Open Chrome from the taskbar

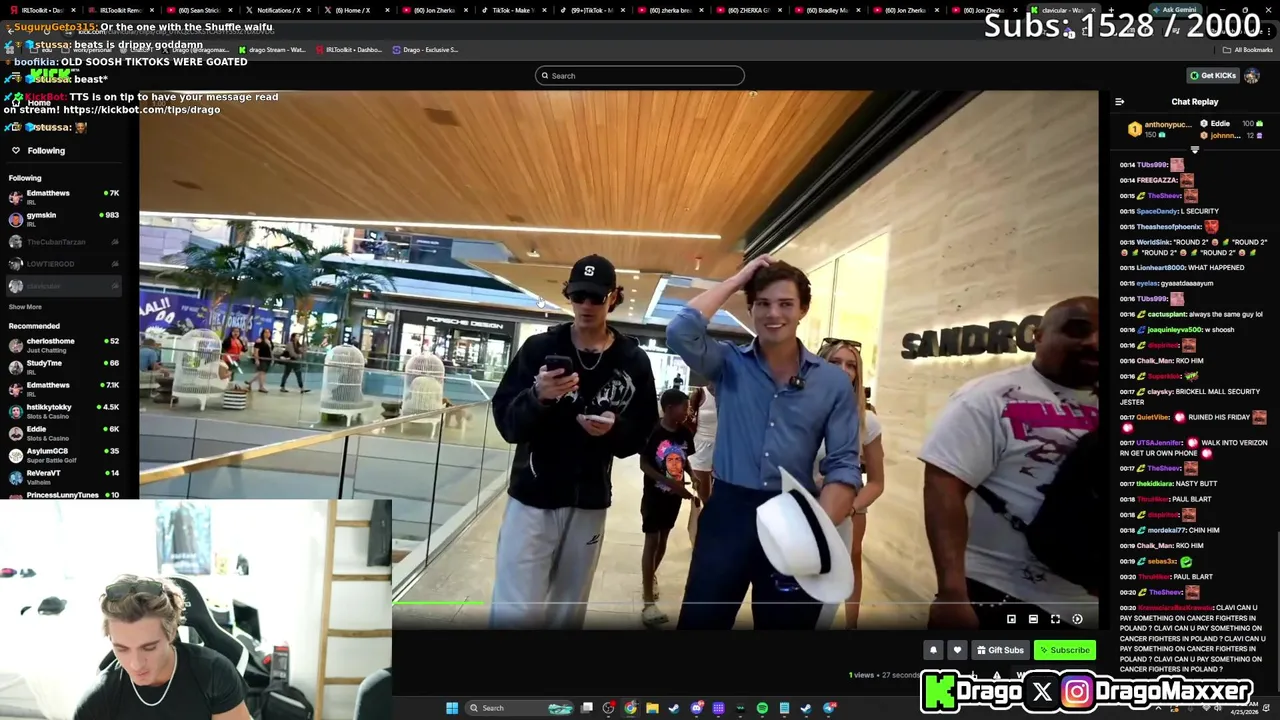[x=630, y=708]
